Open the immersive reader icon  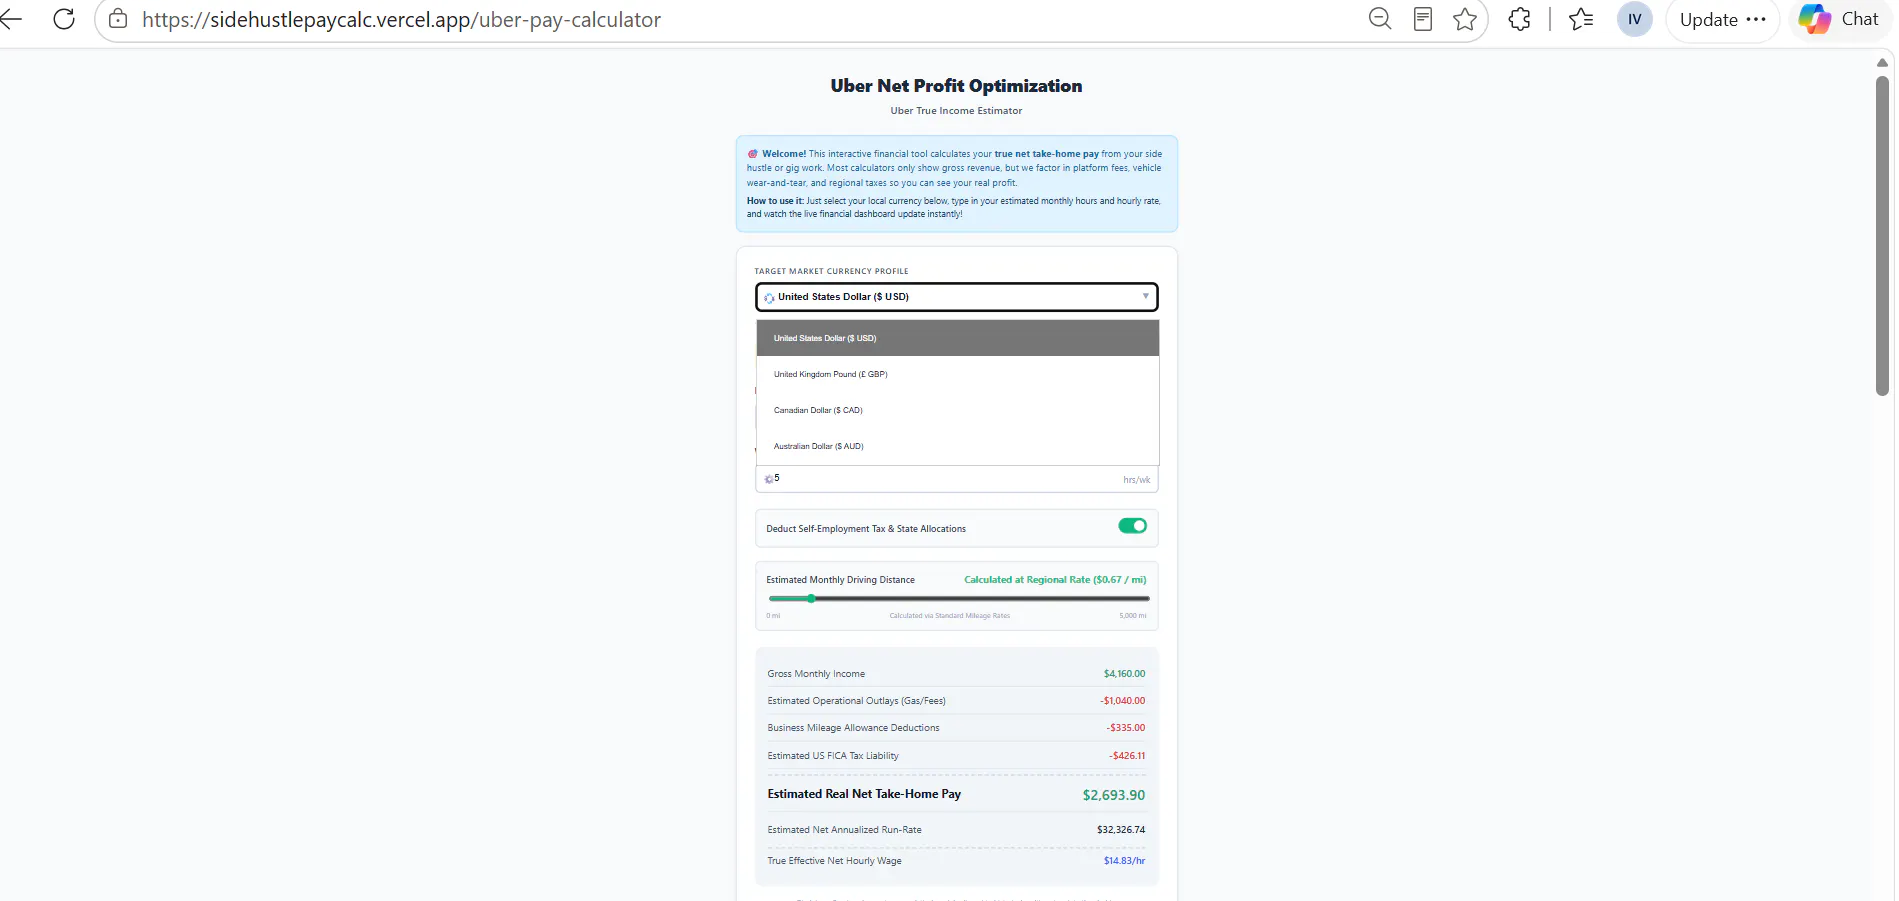click(1423, 19)
